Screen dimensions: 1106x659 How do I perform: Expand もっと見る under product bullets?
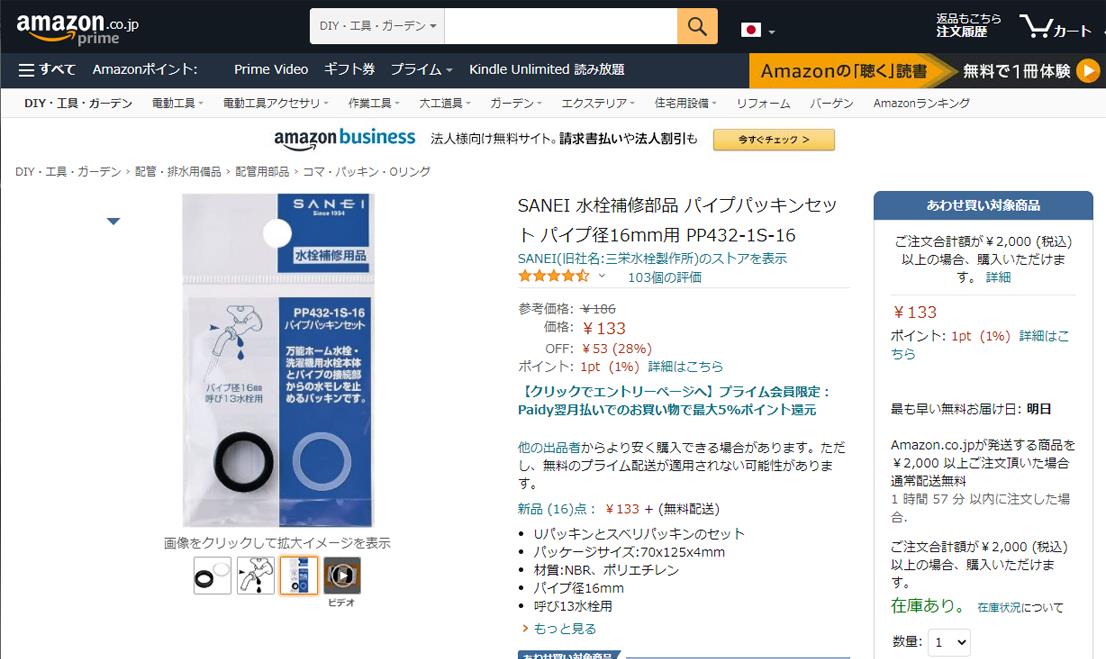click(x=559, y=628)
